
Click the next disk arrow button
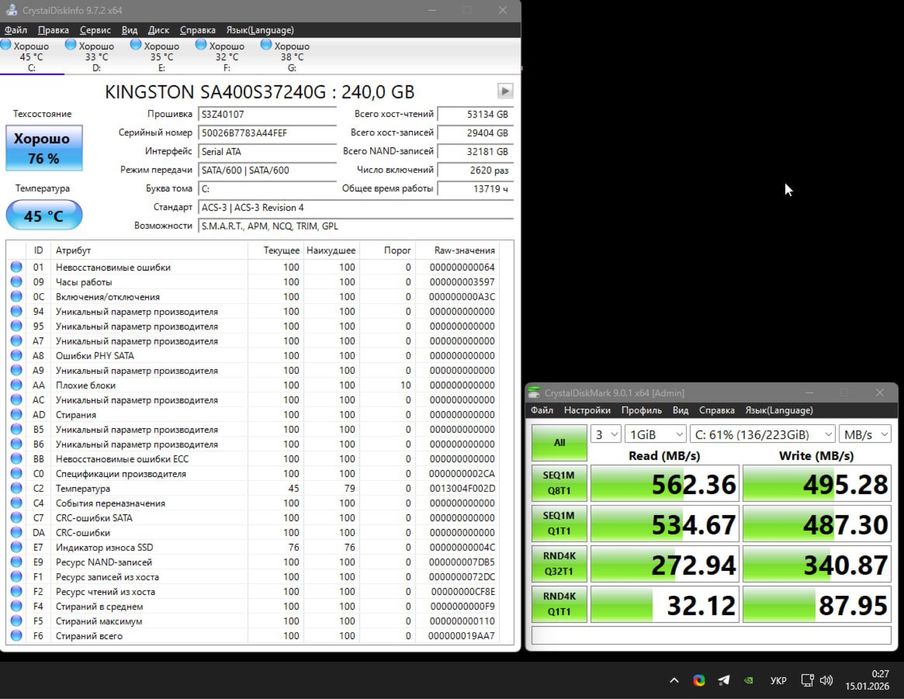[x=505, y=91]
